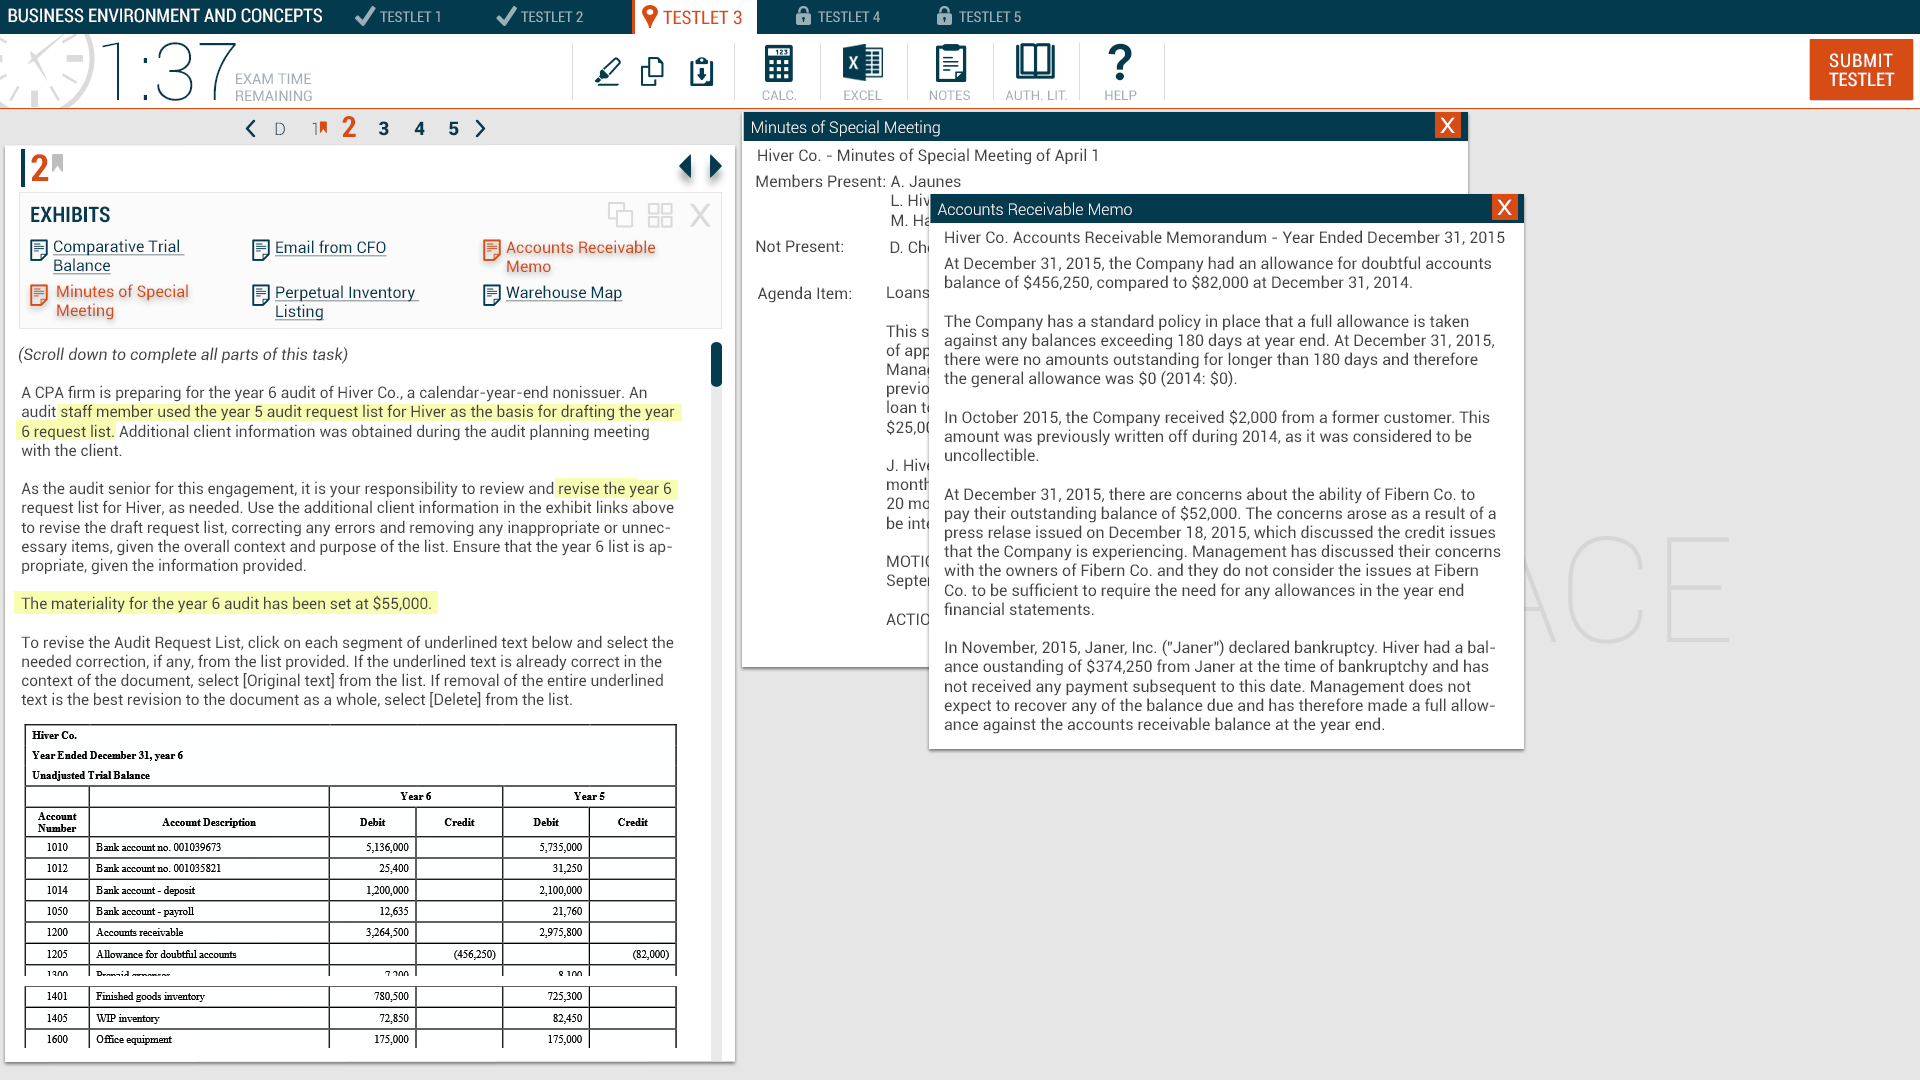Open the Excel spreadsheet tool
The height and width of the screenshot is (1080, 1920).
(862, 72)
